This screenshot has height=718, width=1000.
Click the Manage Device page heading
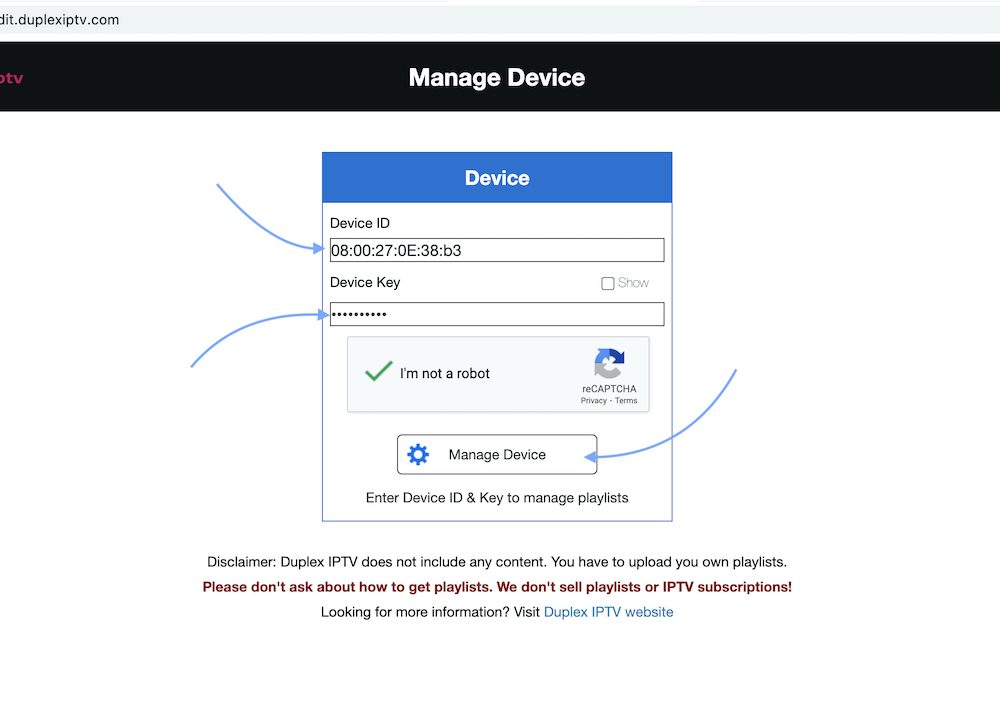coord(497,78)
